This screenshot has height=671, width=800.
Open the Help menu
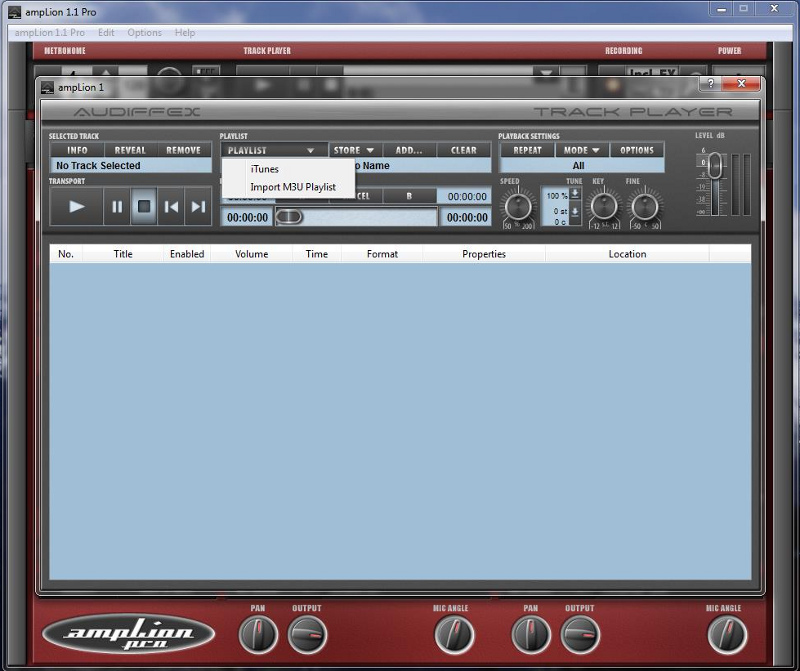pos(185,33)
